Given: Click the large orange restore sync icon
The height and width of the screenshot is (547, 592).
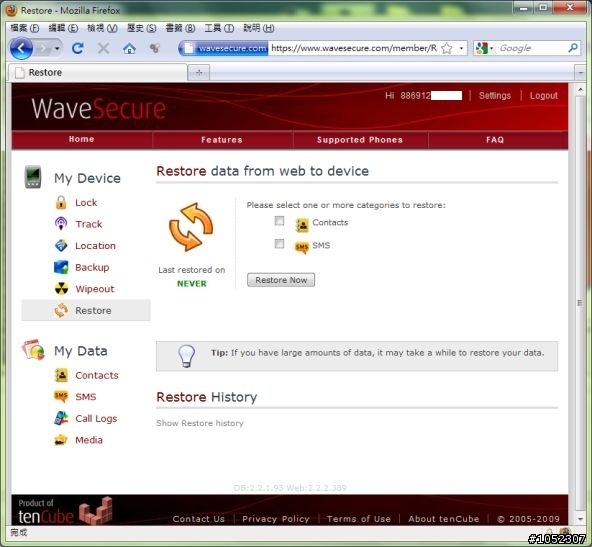Looking at the screenshot, I should click(191, 227).
